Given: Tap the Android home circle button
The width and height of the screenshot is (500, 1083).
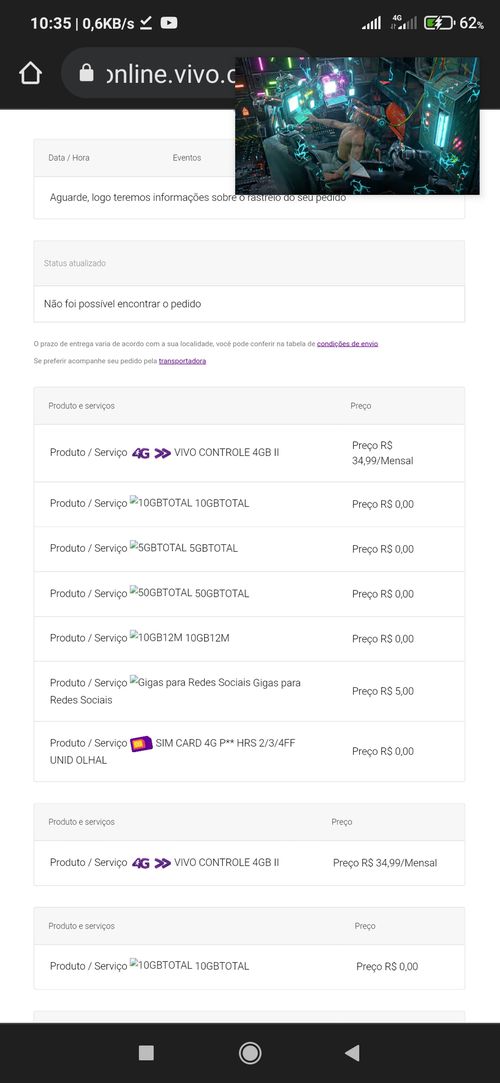Looking at the screenshot, I should click(x=249, y=1053).
